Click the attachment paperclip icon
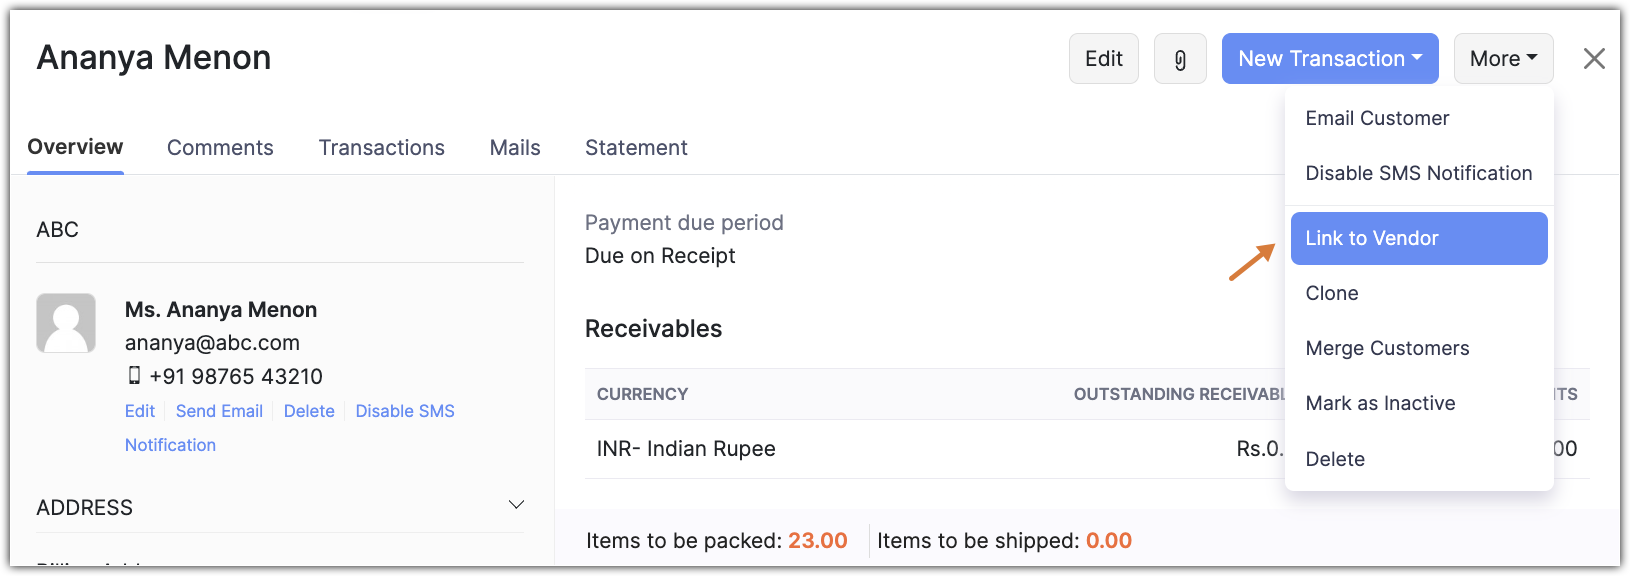 1180,59
